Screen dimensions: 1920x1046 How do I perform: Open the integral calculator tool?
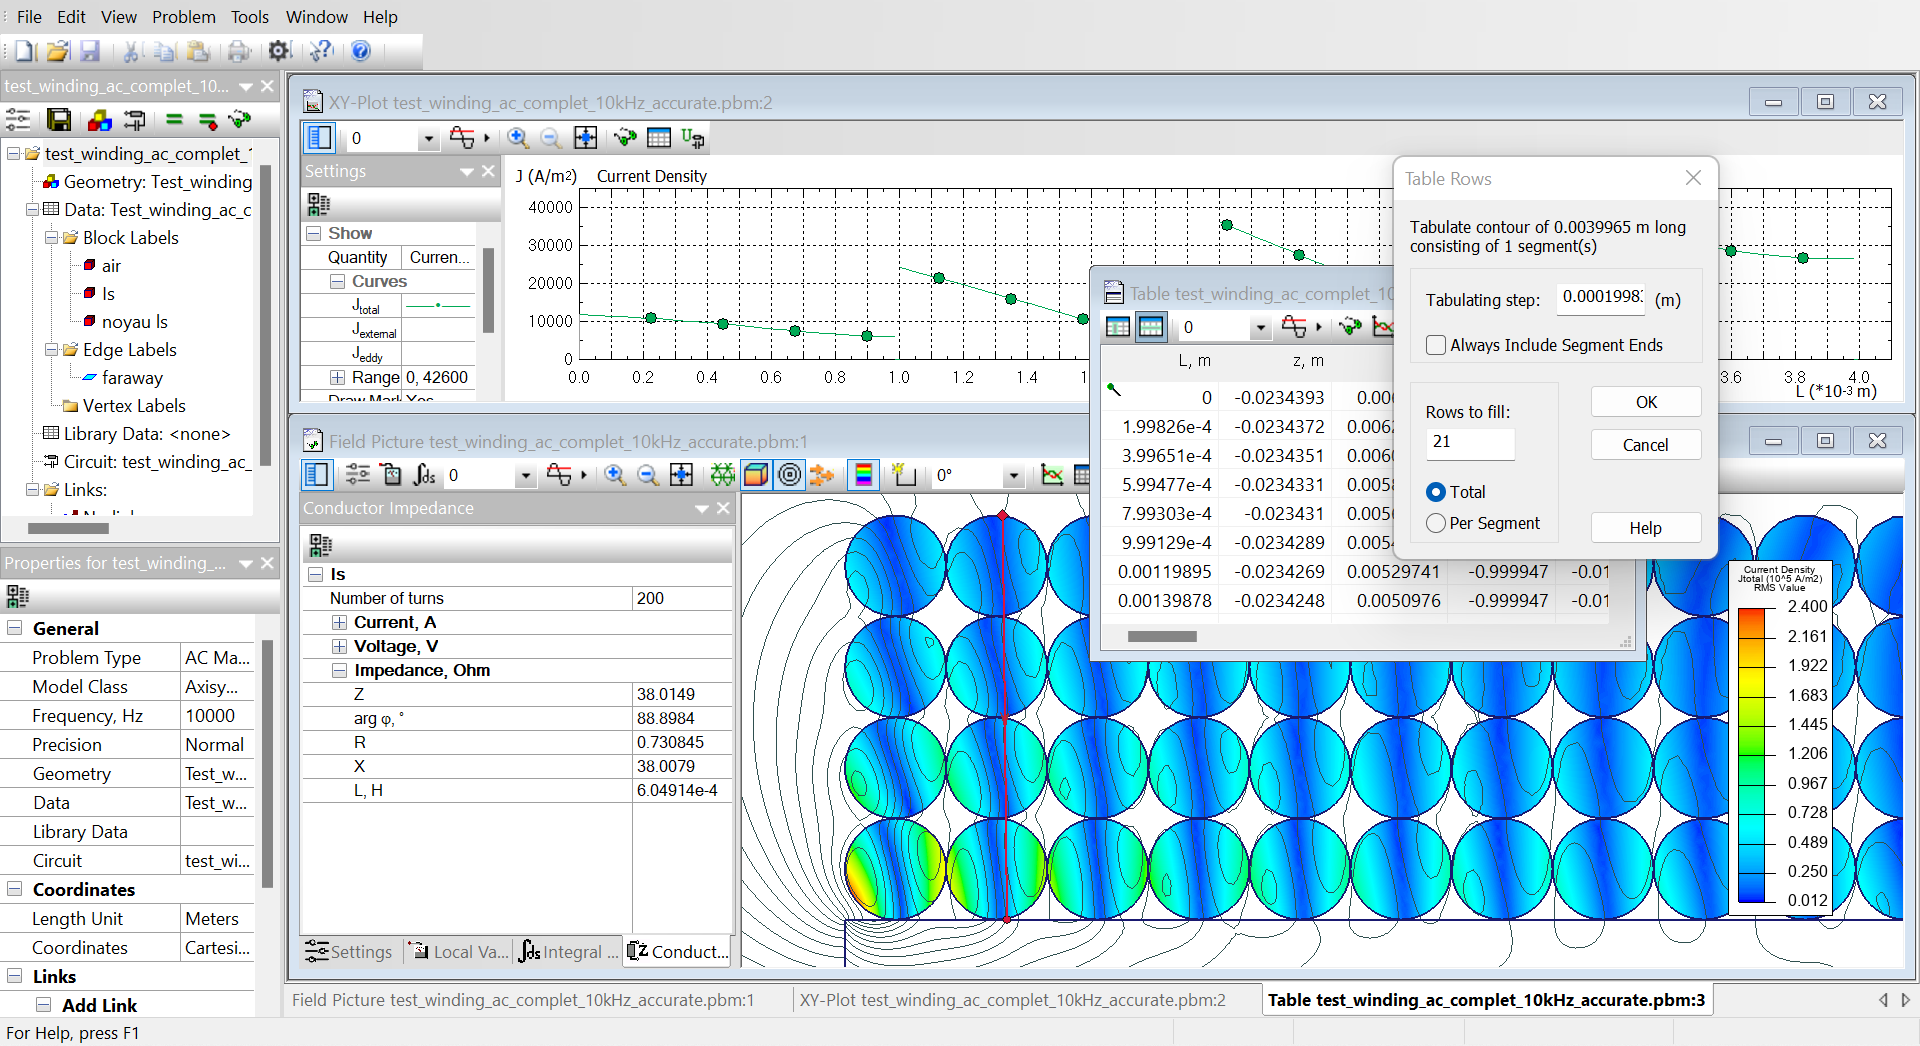[424, 475]
